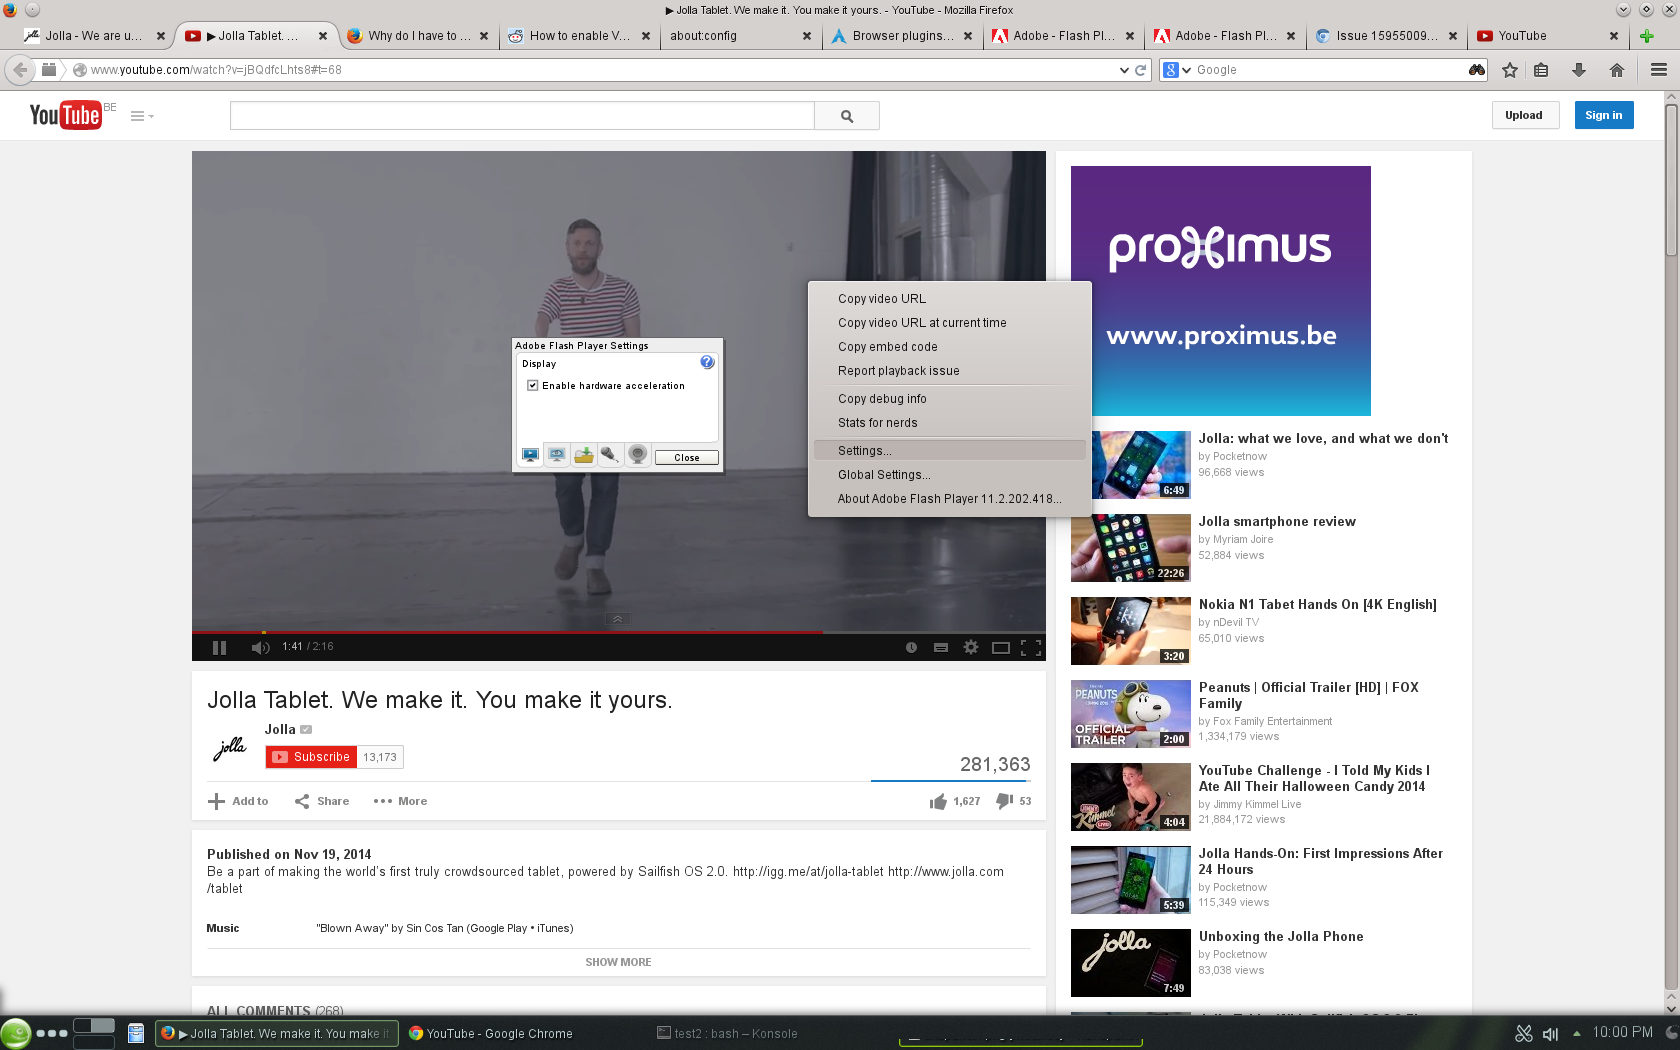
Task: Select the Camera tab icon in Flash settings
Action: 637,455
